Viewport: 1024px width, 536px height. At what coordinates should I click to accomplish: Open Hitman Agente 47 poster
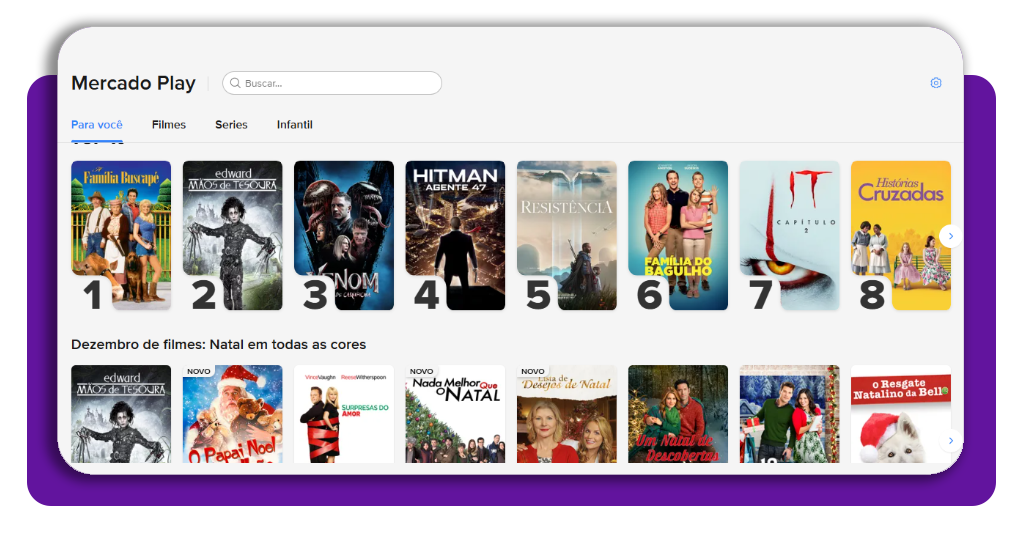455,235
